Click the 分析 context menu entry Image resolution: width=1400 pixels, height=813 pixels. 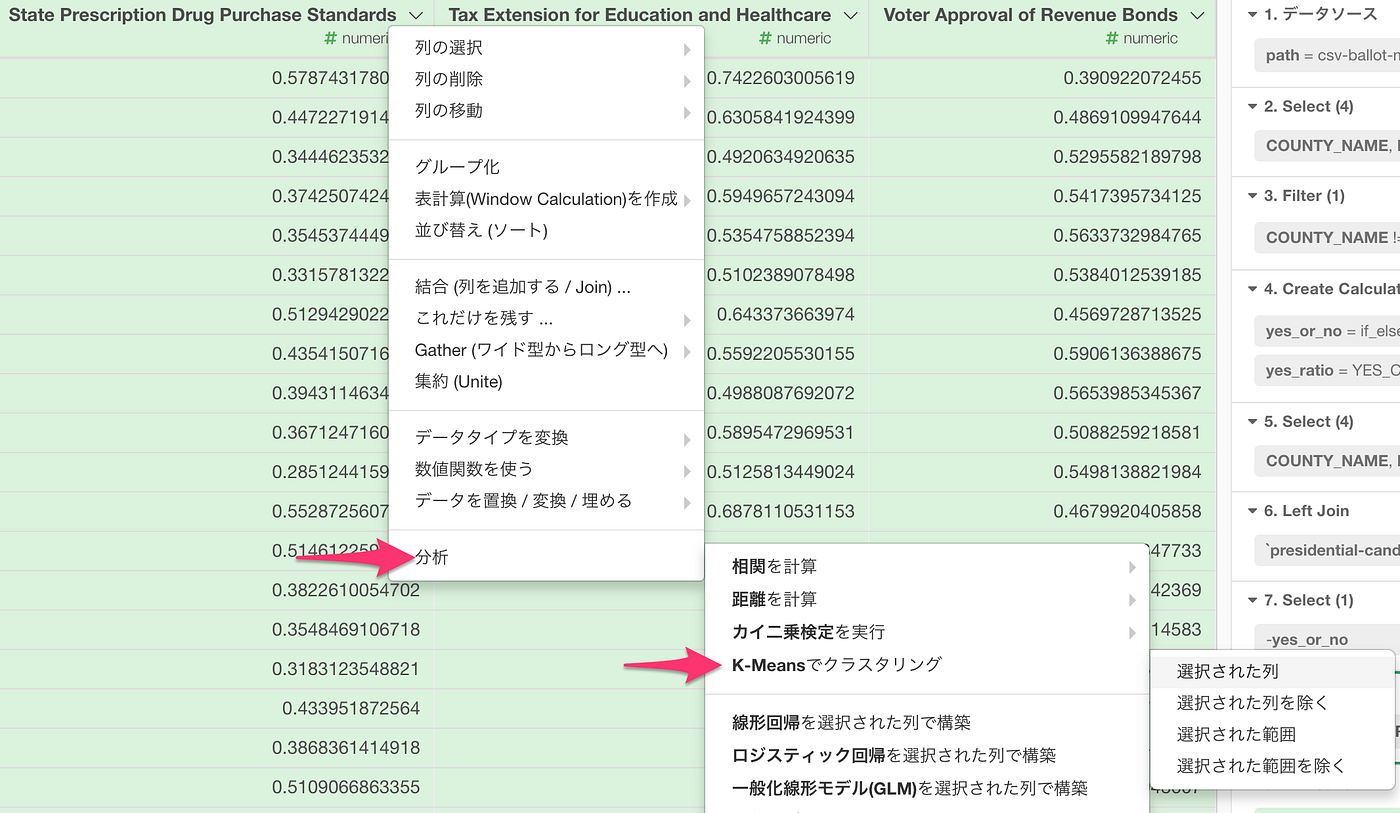click(430, 556)
